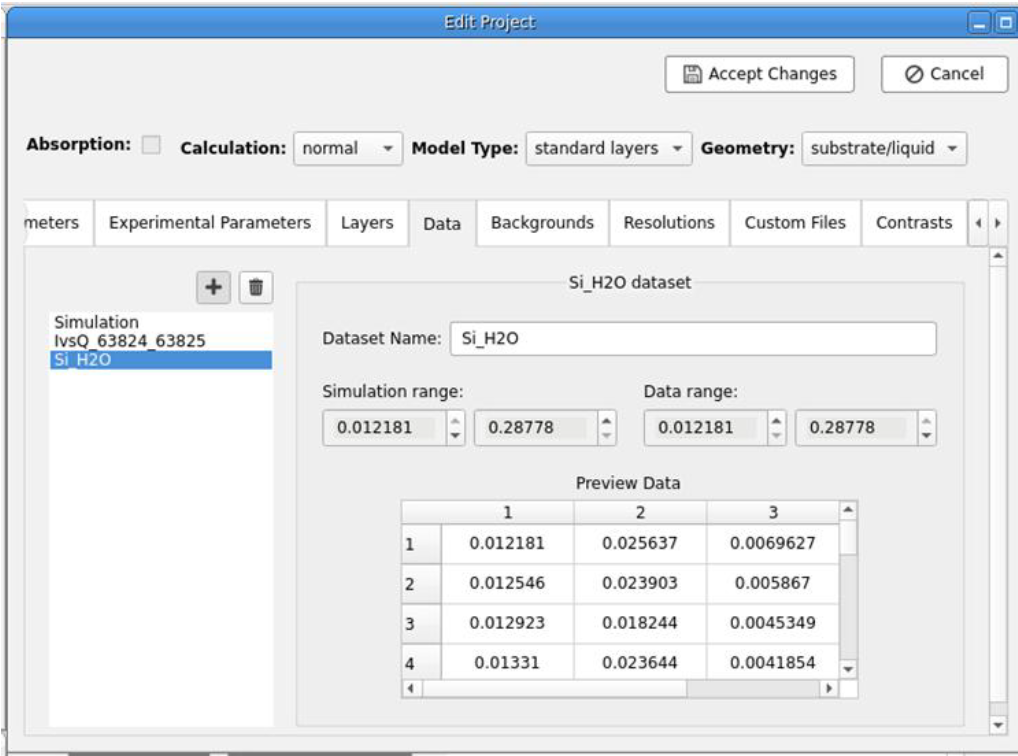This screenshot has height=756, width=1018.
Task: Go to the Custom Files tab
Action: 795,223
